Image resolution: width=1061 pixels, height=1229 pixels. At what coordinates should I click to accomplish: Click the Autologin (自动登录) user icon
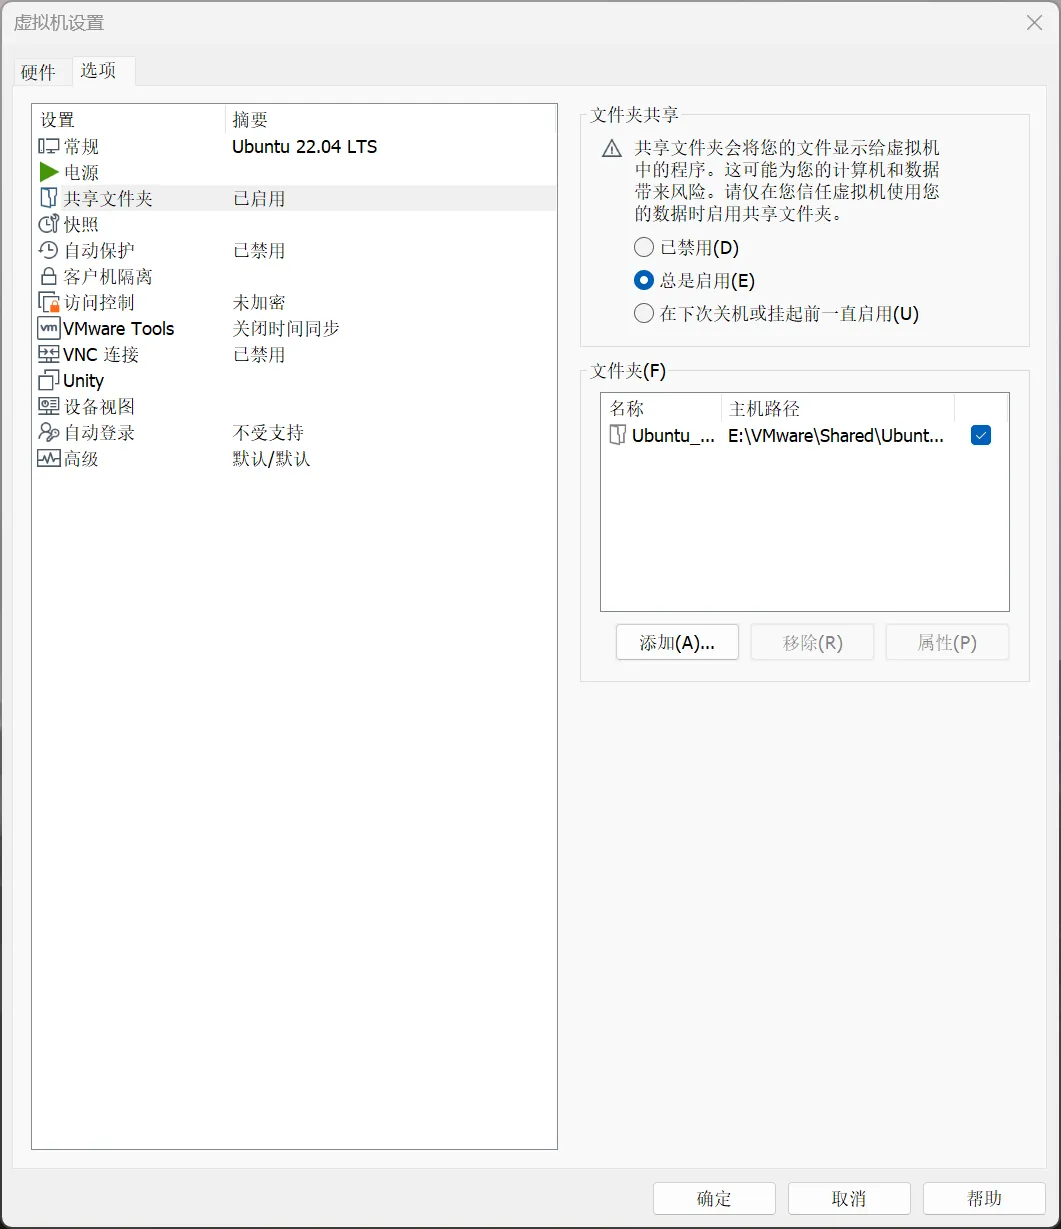coord(49,433)
